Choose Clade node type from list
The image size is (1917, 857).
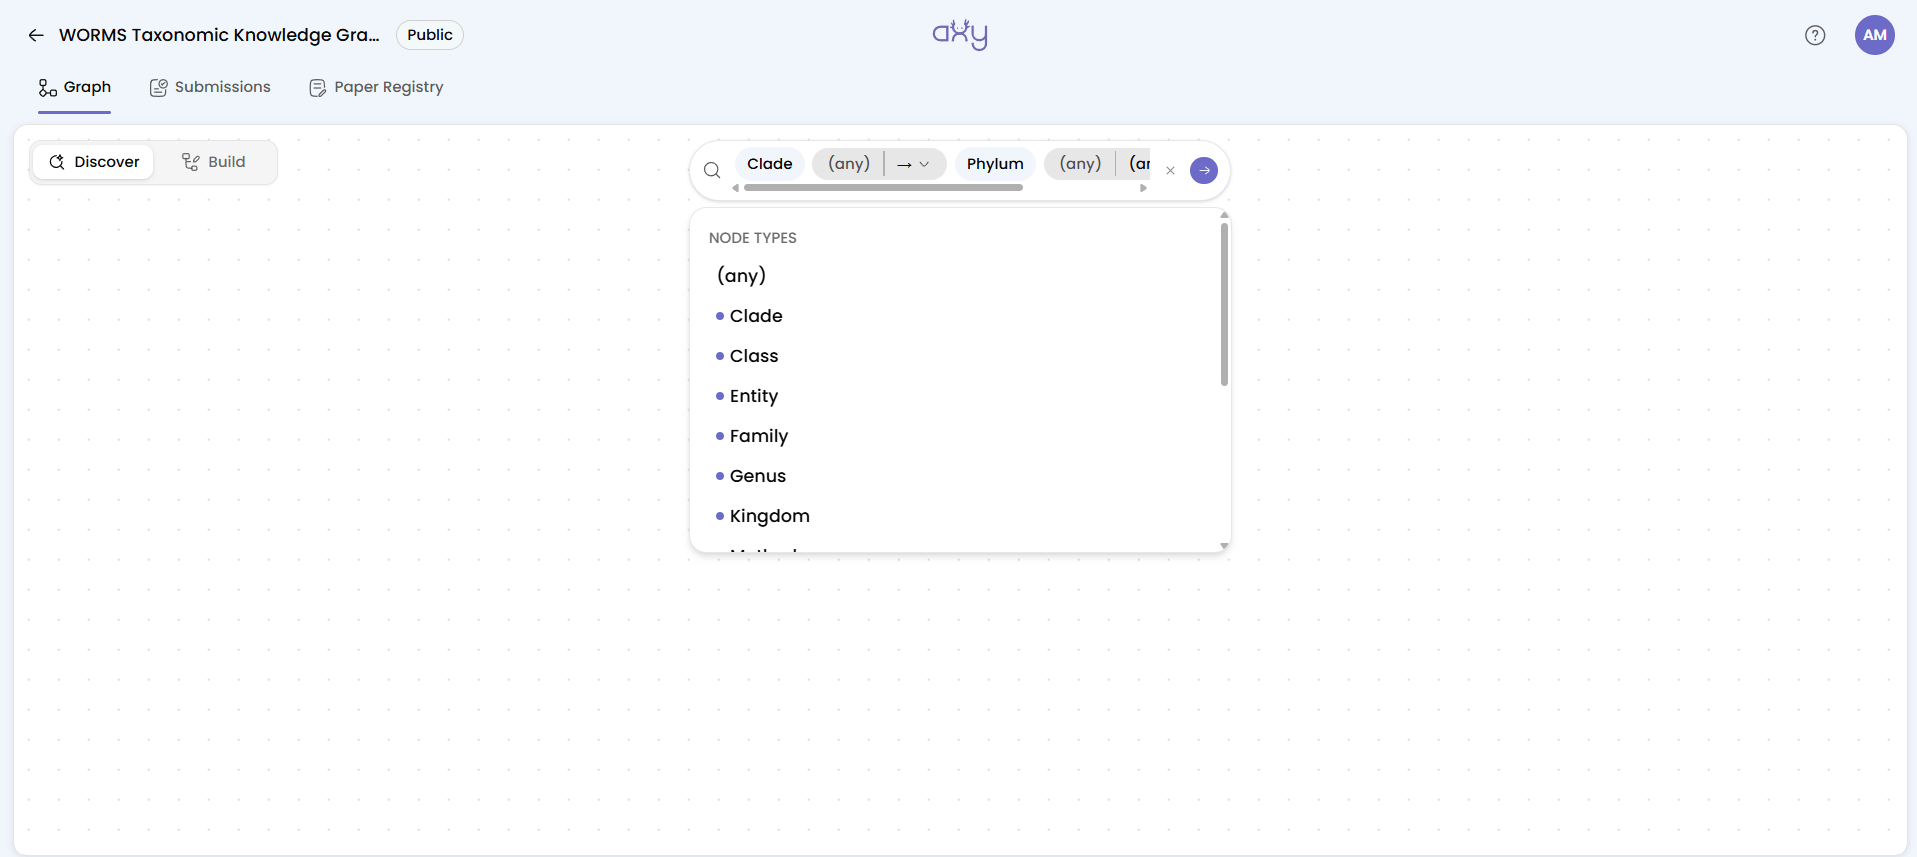(756, 316)
